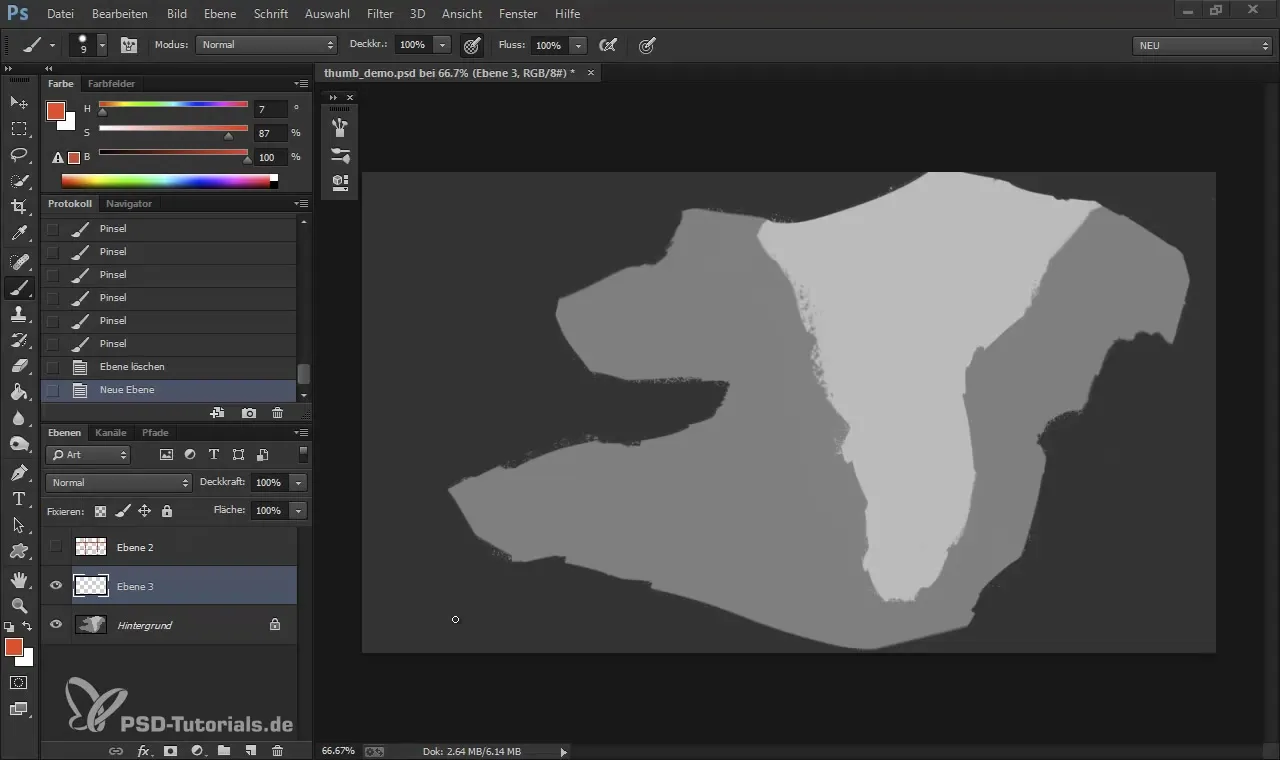Delete current history state trash icon
This screenshot has height=760, width=1280.
pyautogui.click(x=277, y=413)
